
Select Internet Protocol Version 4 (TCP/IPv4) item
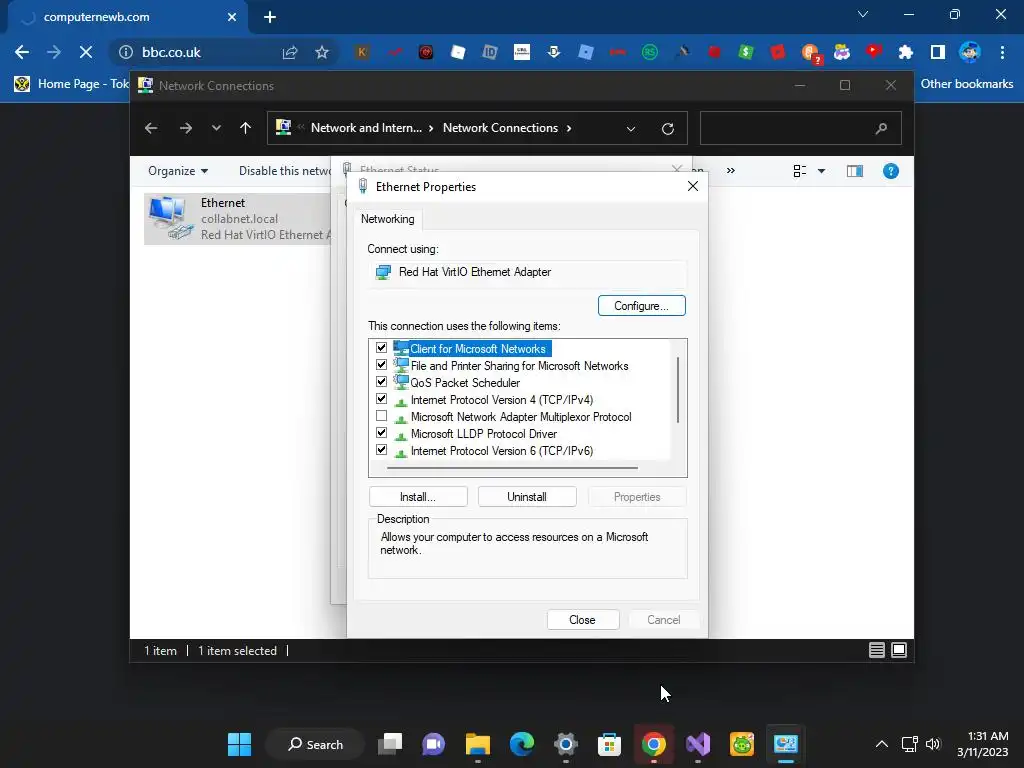(x=502, y=400)
